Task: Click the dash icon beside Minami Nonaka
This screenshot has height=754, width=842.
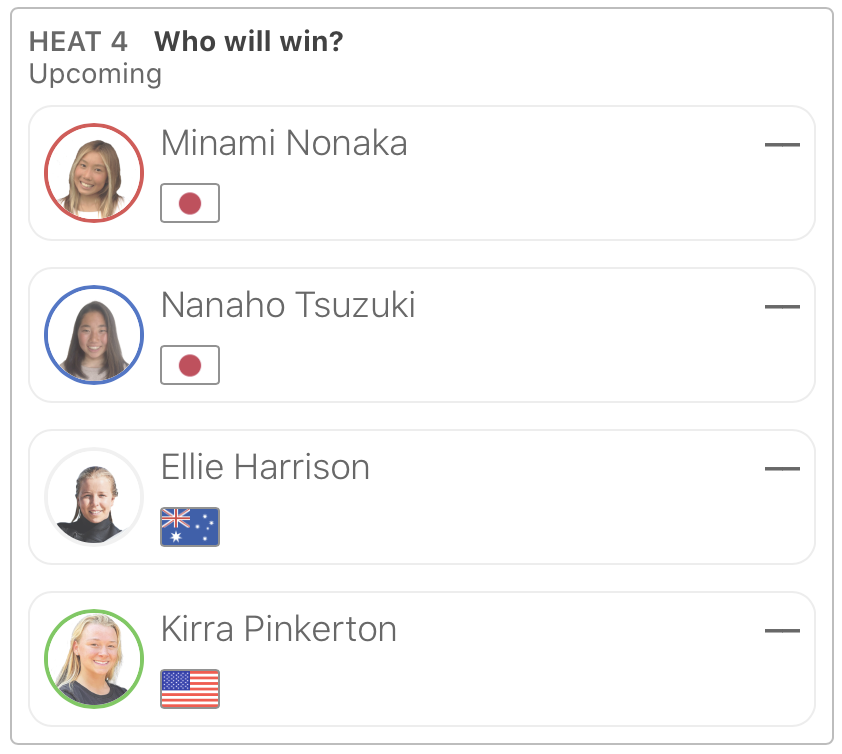Action: pos(782,145)
